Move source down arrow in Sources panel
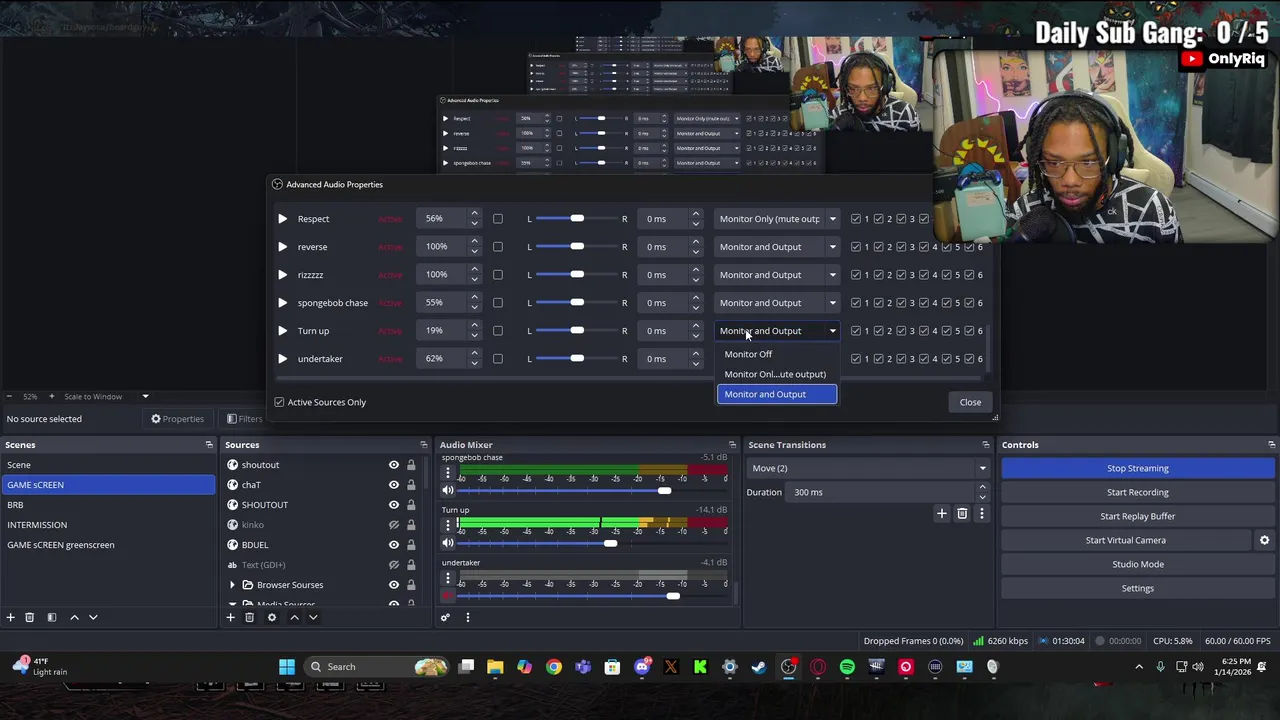1280x720 pixels. [313, 618]
